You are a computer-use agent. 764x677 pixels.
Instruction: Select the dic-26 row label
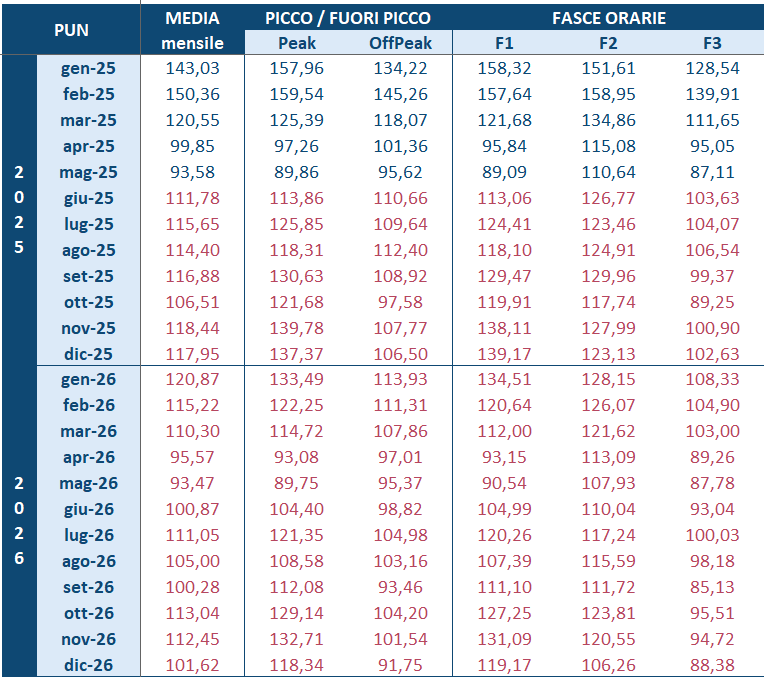[x=88, y=665]
